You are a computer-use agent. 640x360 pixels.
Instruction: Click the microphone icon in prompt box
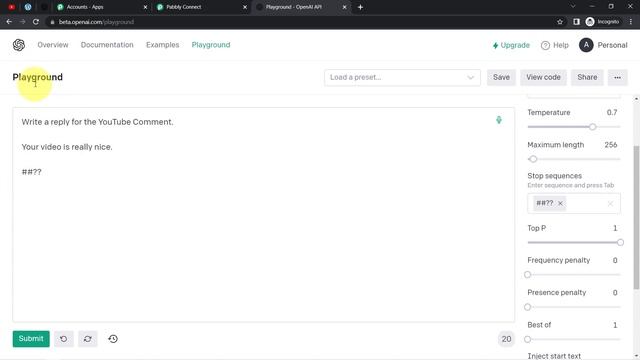pos(499,120)
